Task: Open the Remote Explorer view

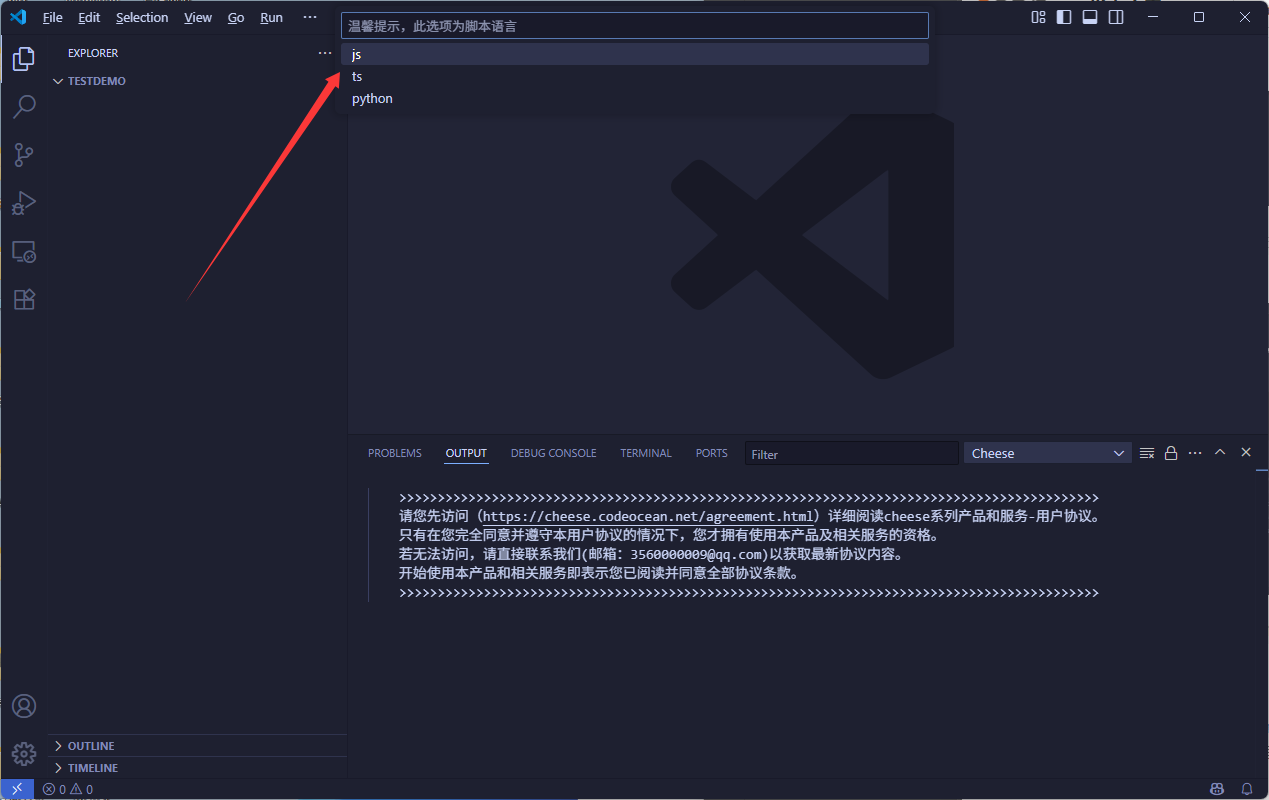Action: (24, 251)
